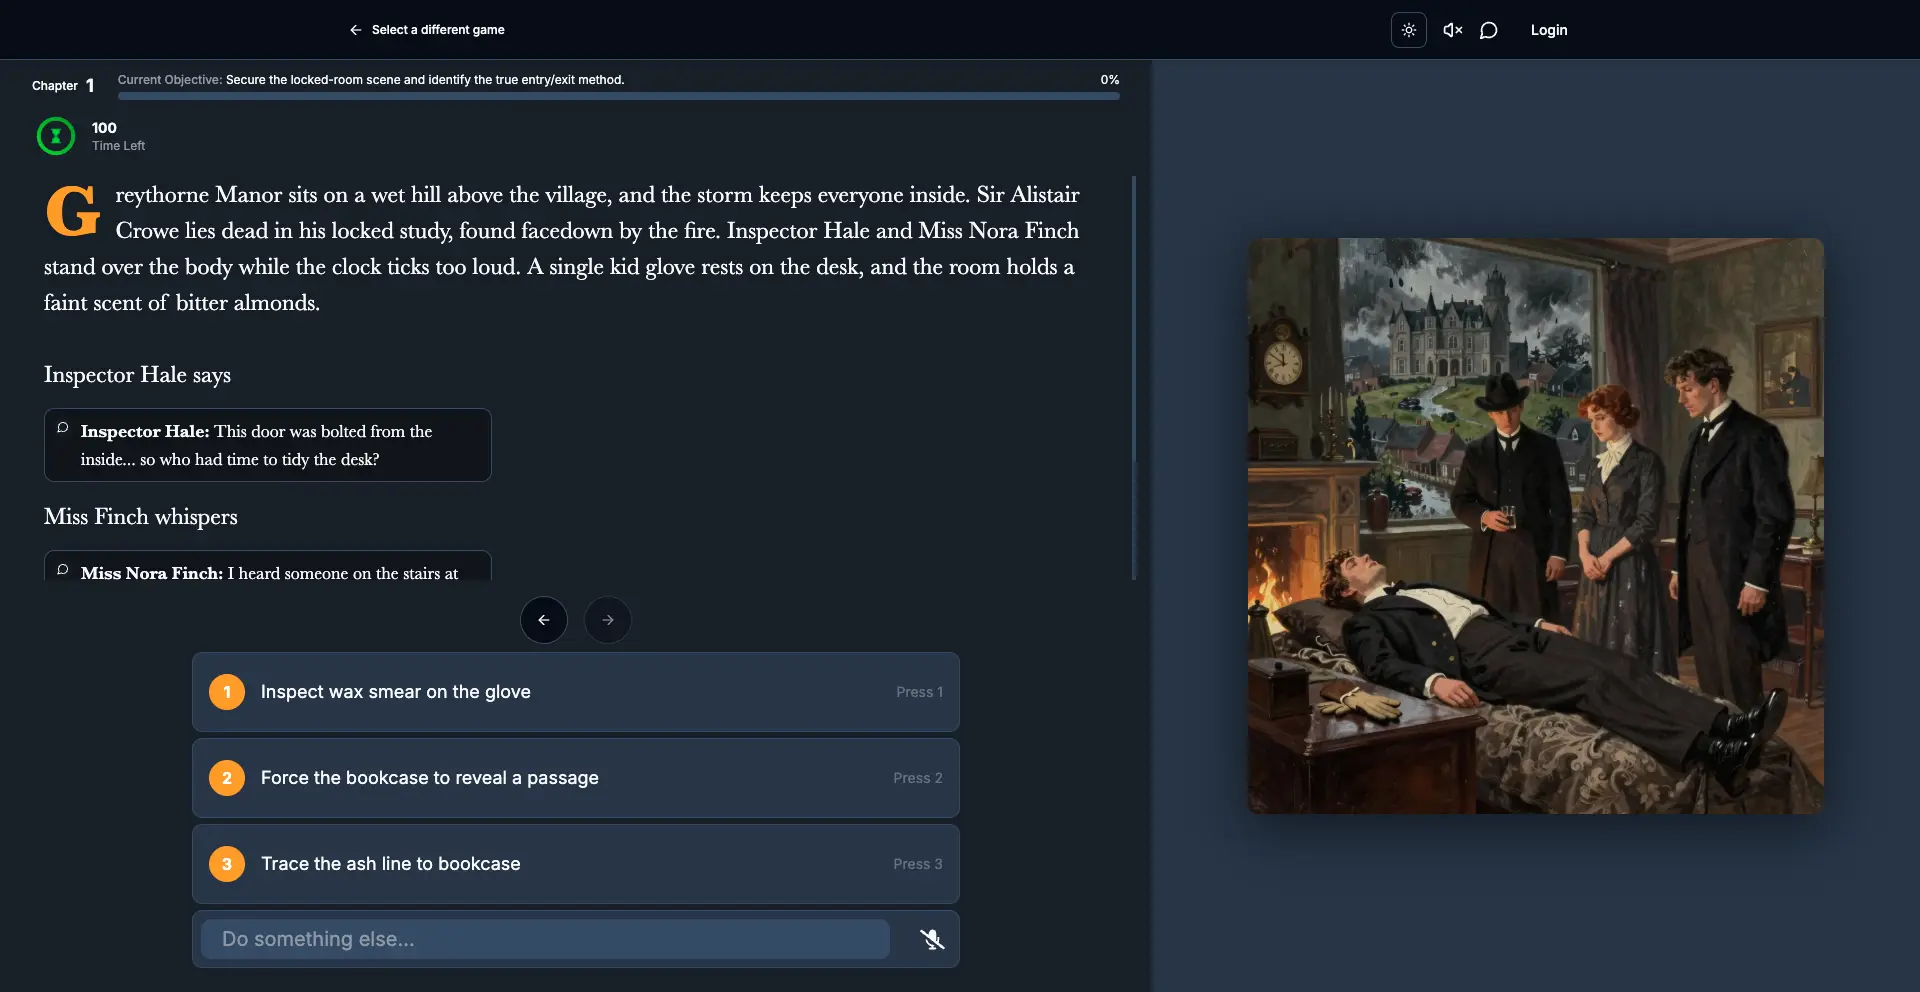The image size is (1920, 992).
Task: Choose Force the bookcase to reveal a passage
Action: [575, 778]
